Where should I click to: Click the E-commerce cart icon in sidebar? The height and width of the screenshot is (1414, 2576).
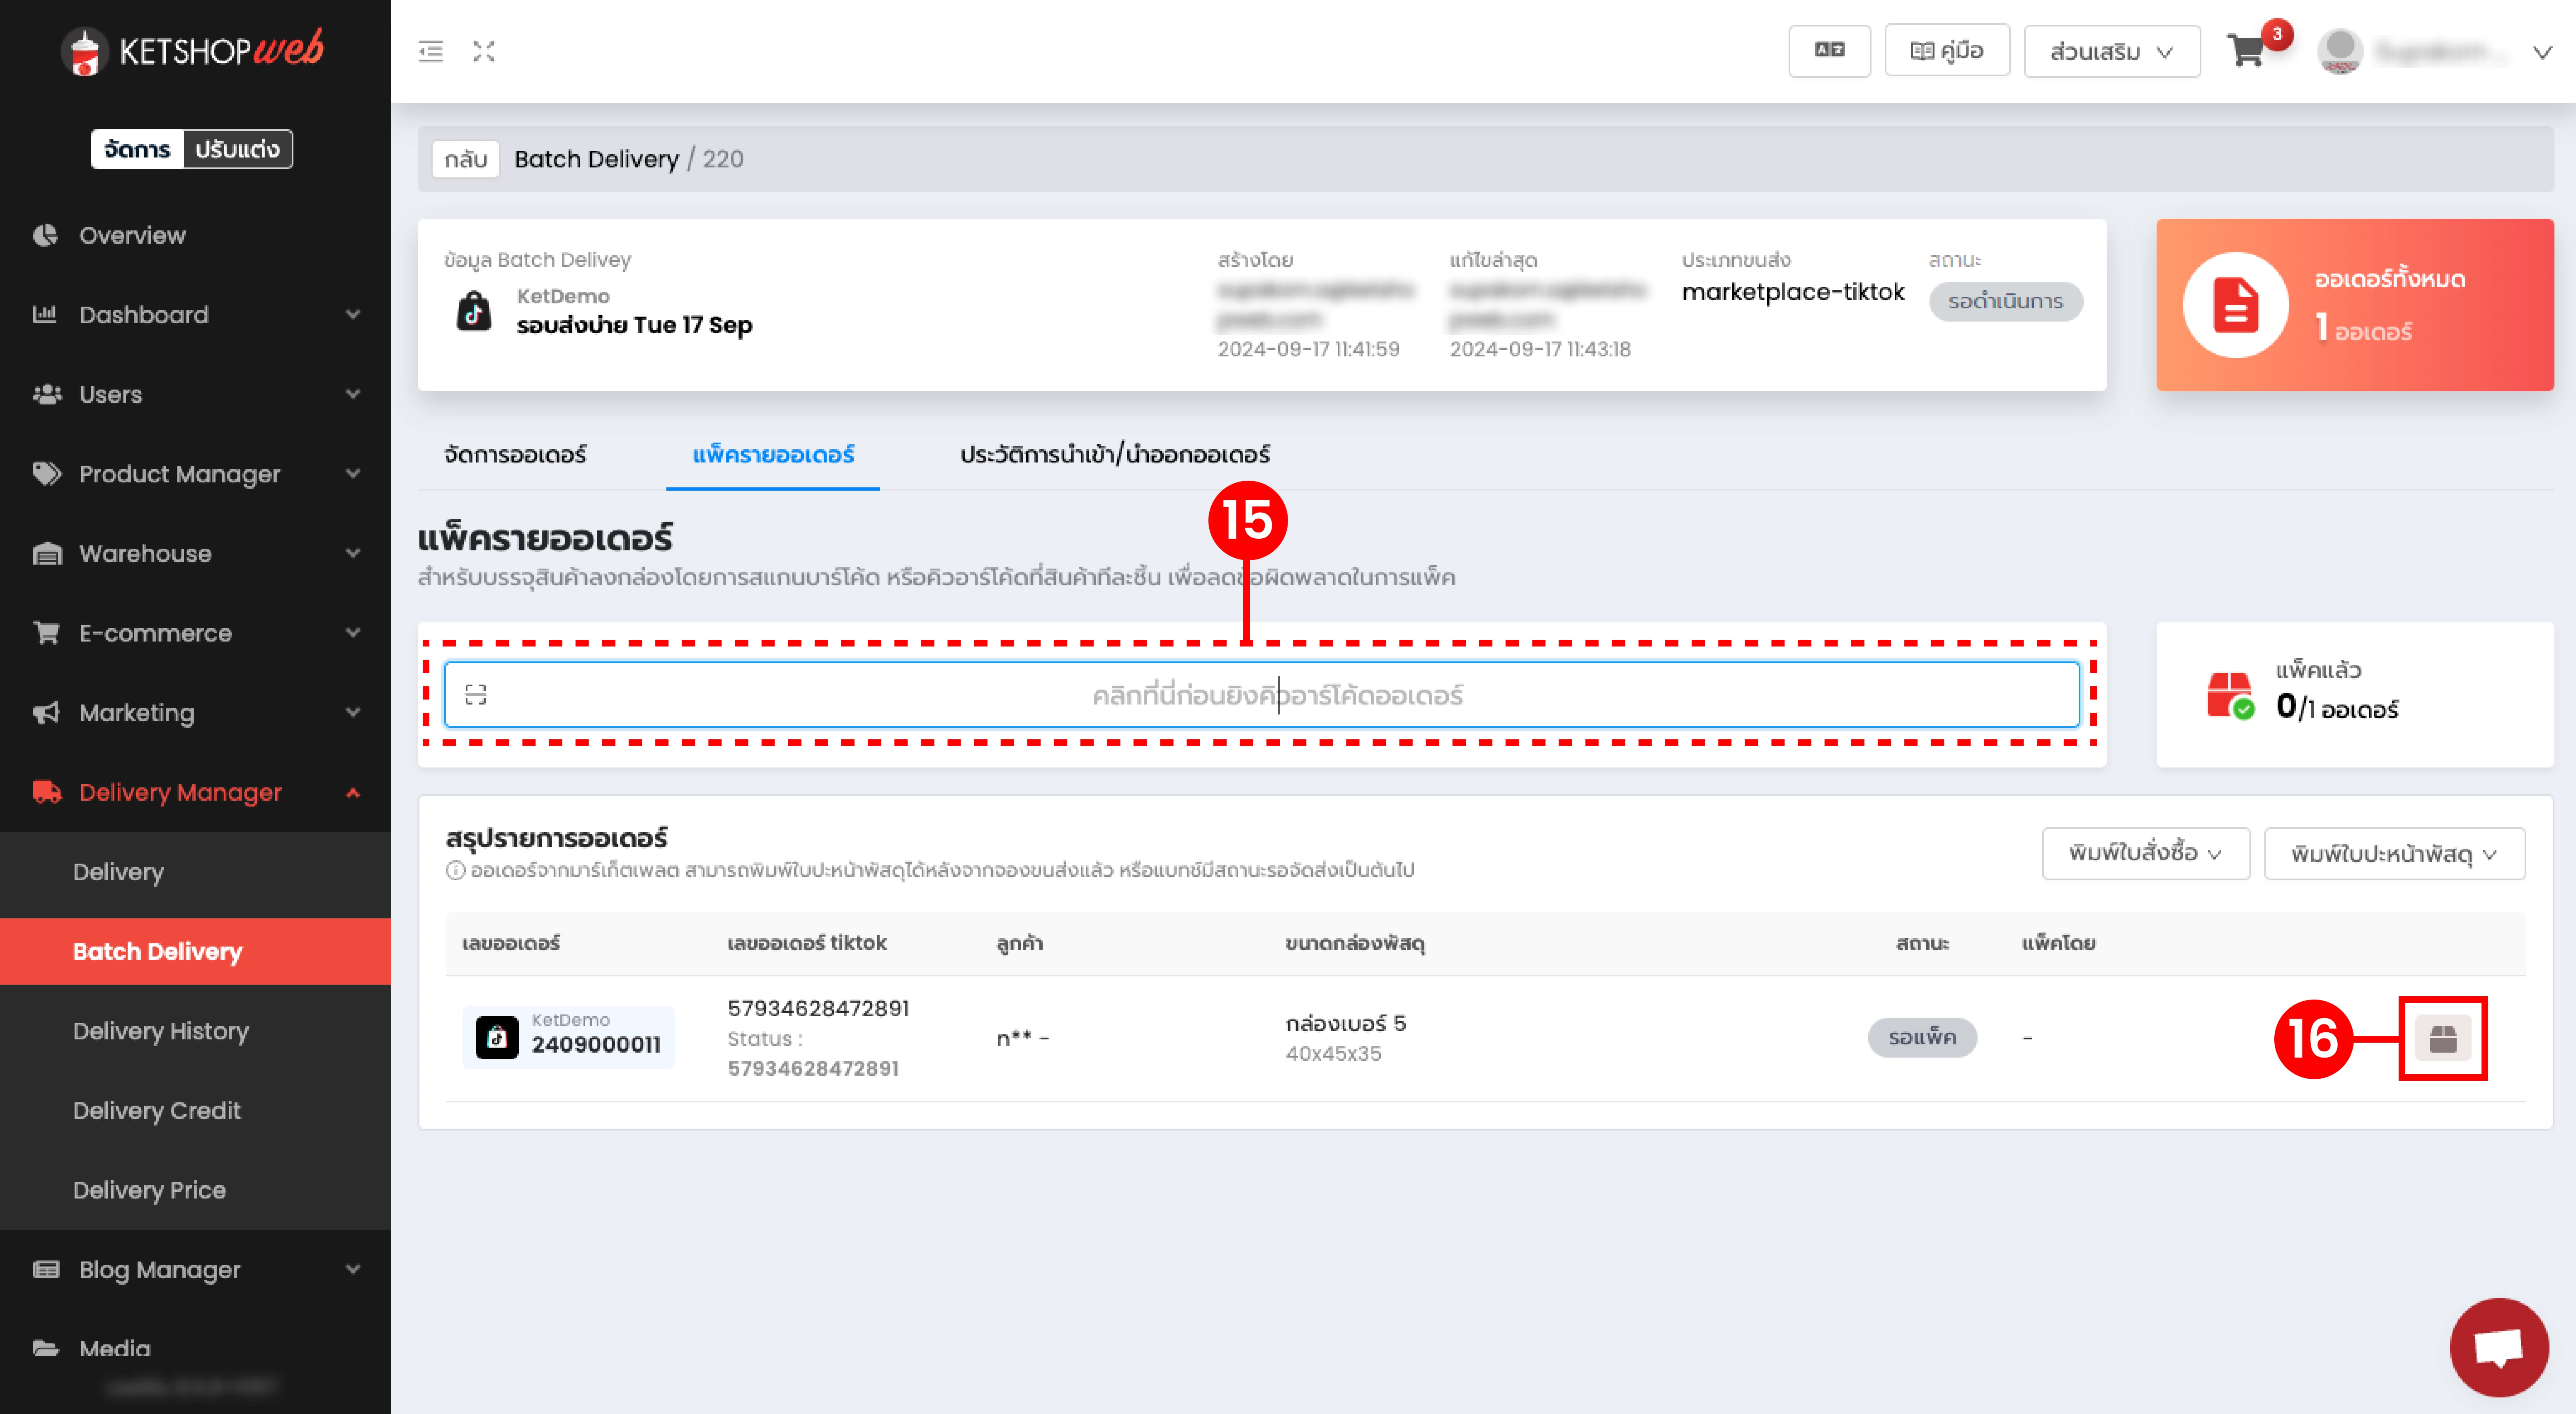tap(46, 632)
